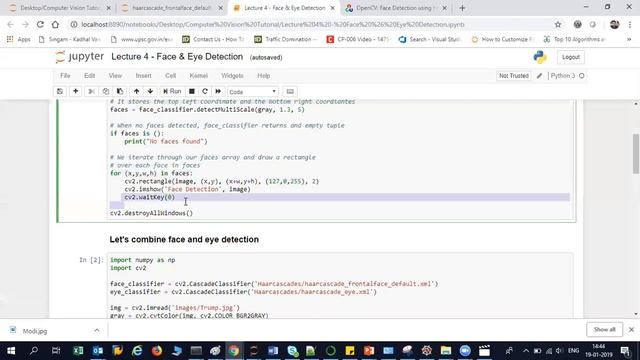
Task: Open the View menu
Action: coord(115,76)
